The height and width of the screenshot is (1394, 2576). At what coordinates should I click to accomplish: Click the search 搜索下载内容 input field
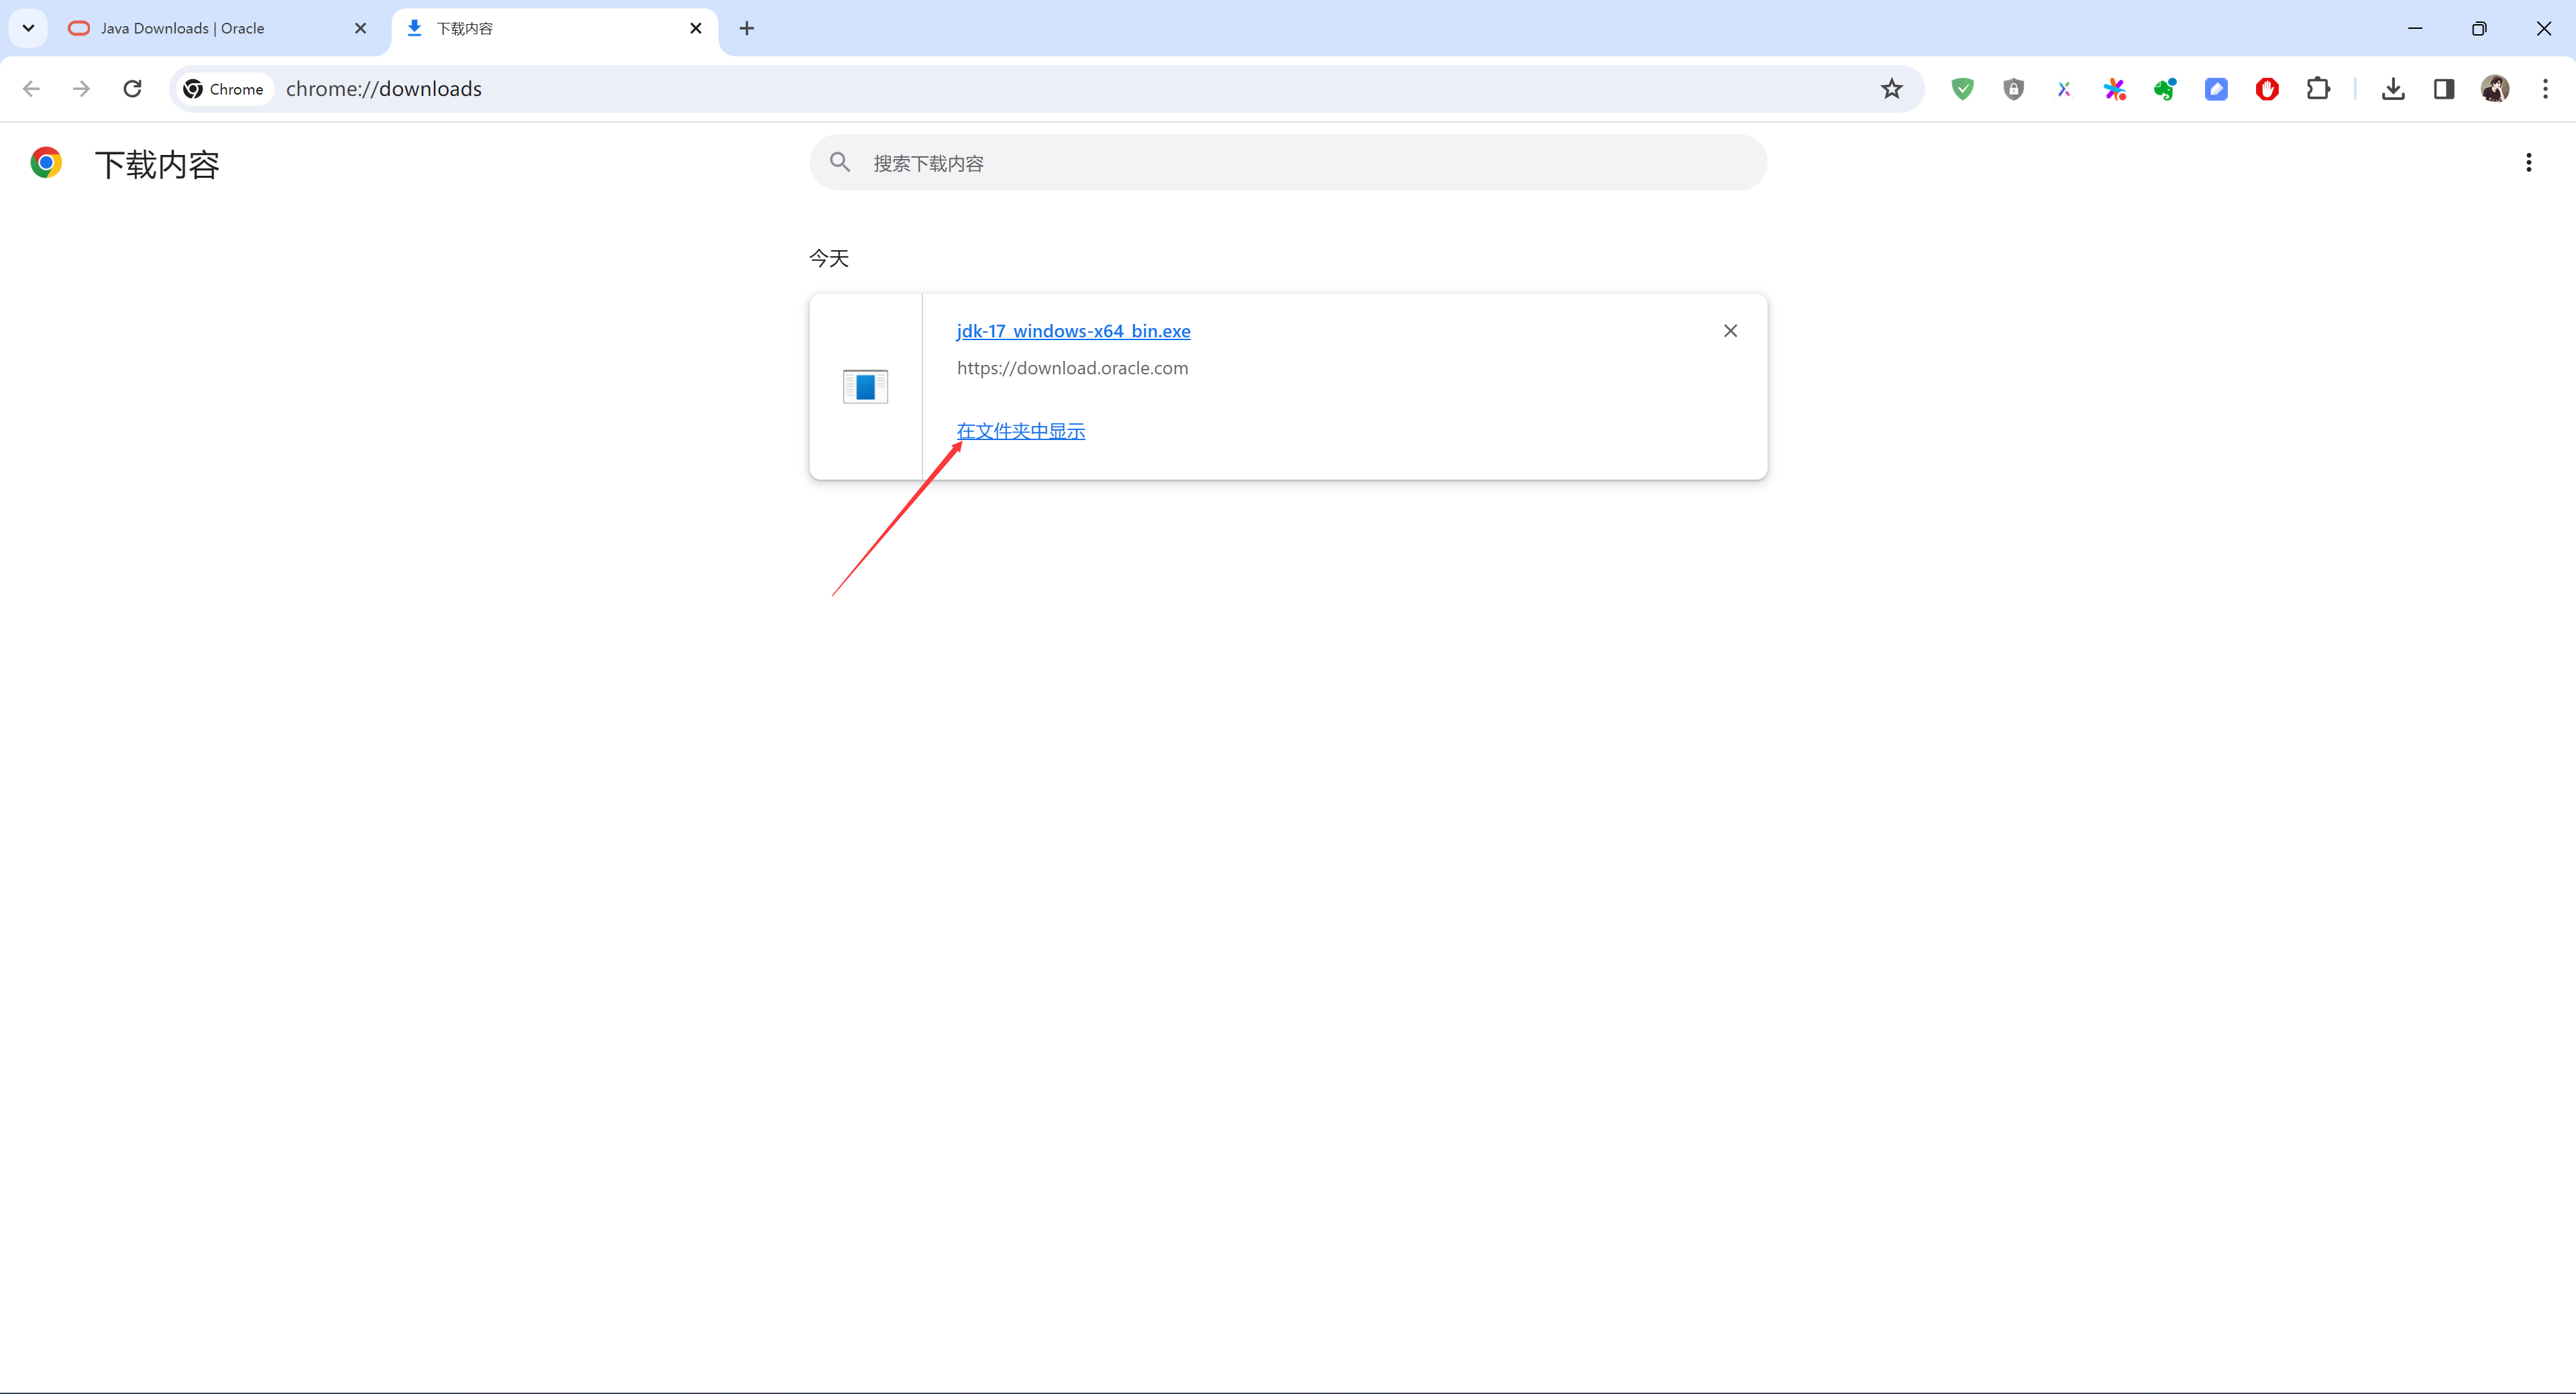point(1287,162)
